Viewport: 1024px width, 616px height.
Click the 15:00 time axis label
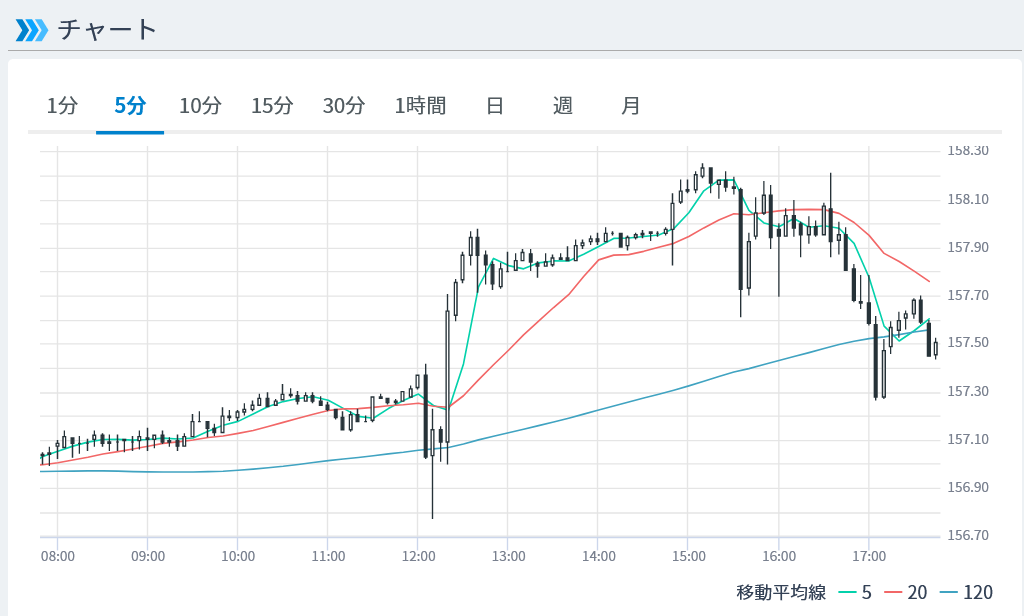pyautogui.click(x=689, y=556)
